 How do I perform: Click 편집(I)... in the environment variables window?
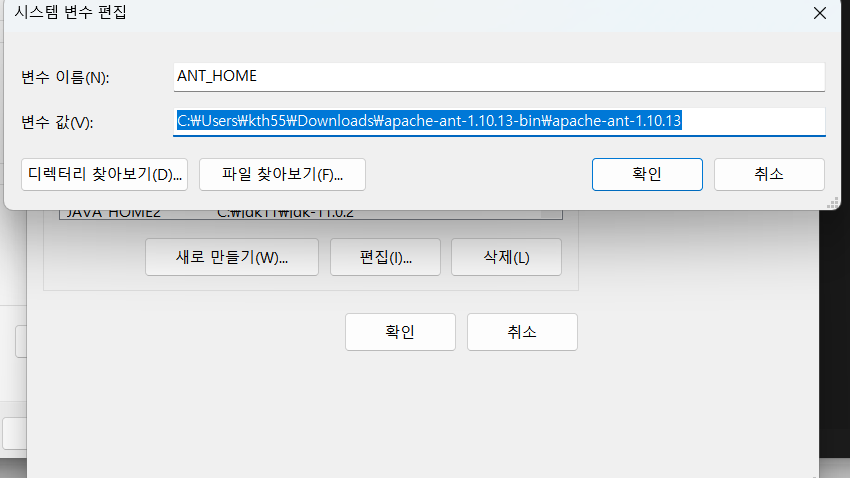coord(385,257)
